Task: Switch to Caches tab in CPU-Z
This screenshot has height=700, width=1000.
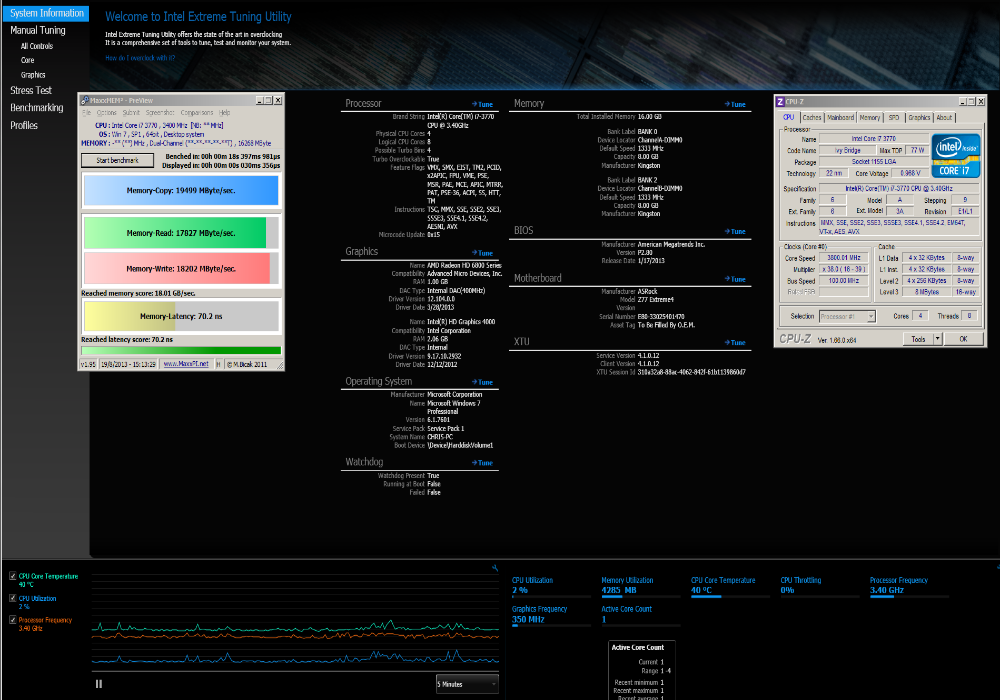Action: point(812,117)
